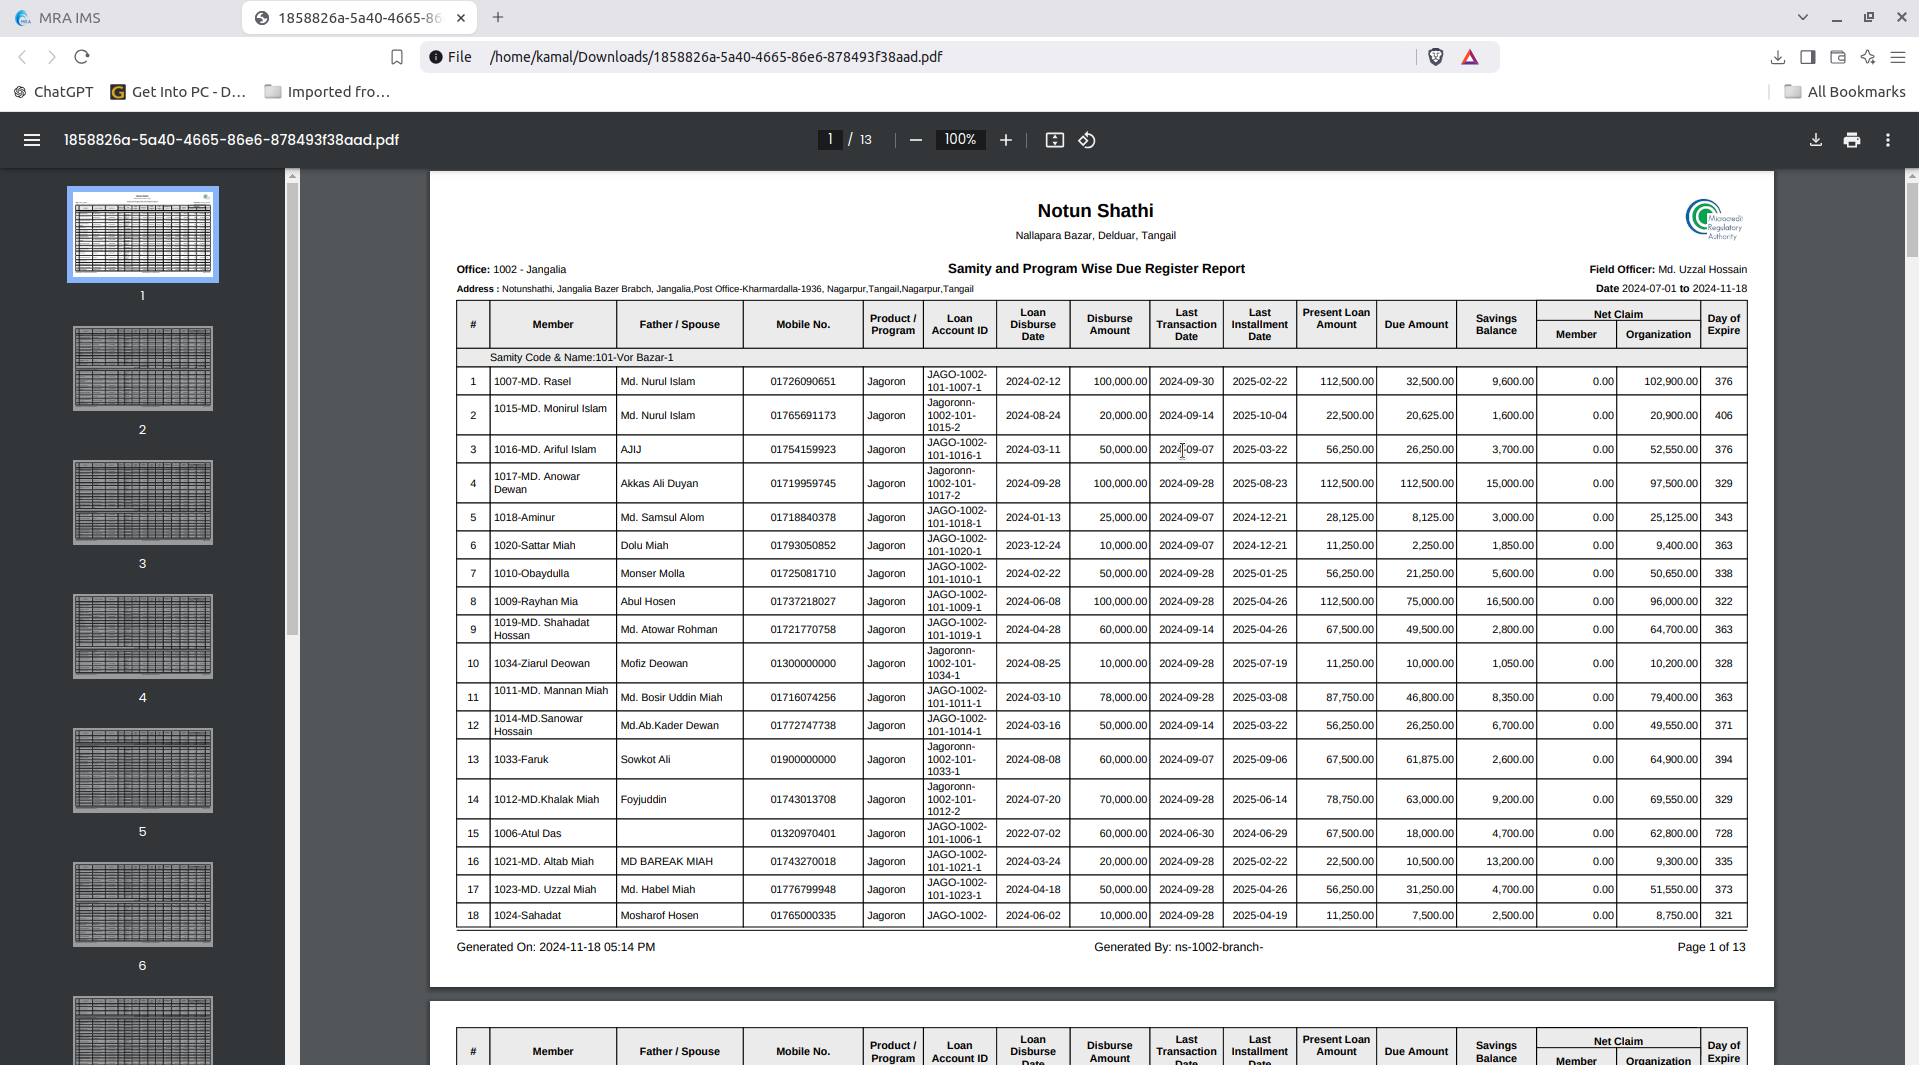Click the Generated On timestamp
Image resolution: width=1919 pixels, height=1065 pixels.
(x=556, y=947)
